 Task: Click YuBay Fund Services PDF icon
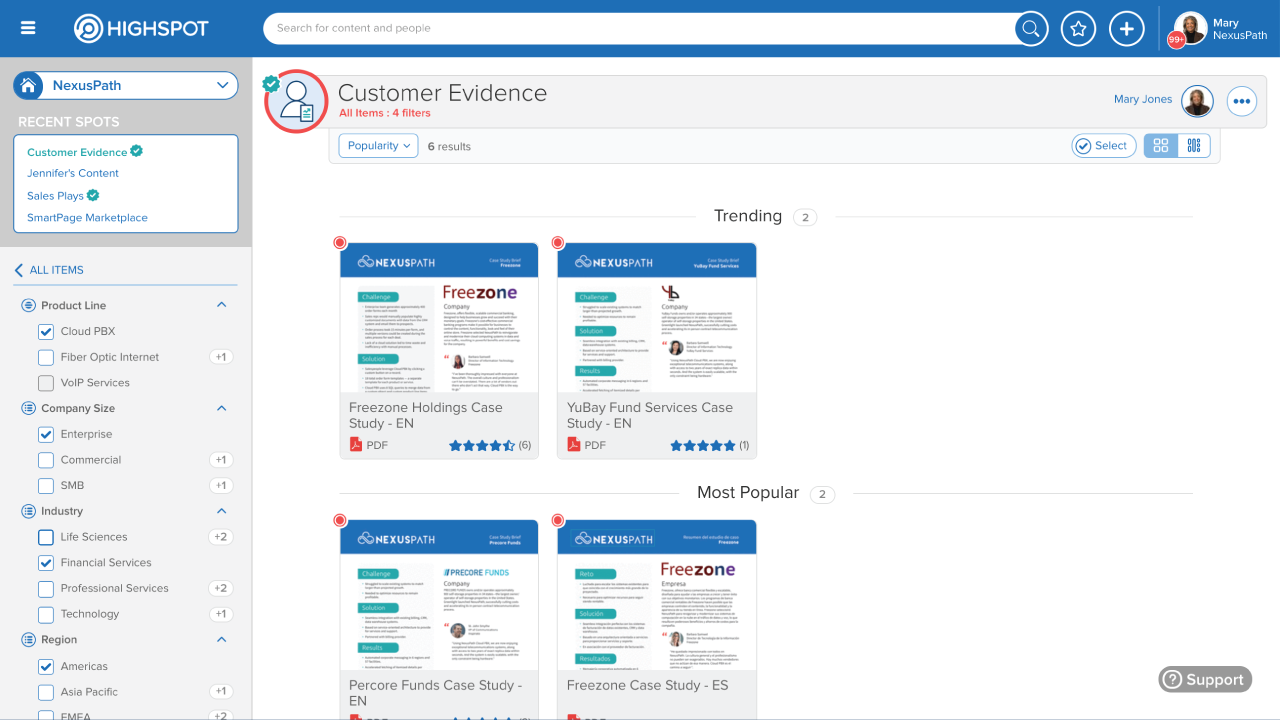click(573, 445)
